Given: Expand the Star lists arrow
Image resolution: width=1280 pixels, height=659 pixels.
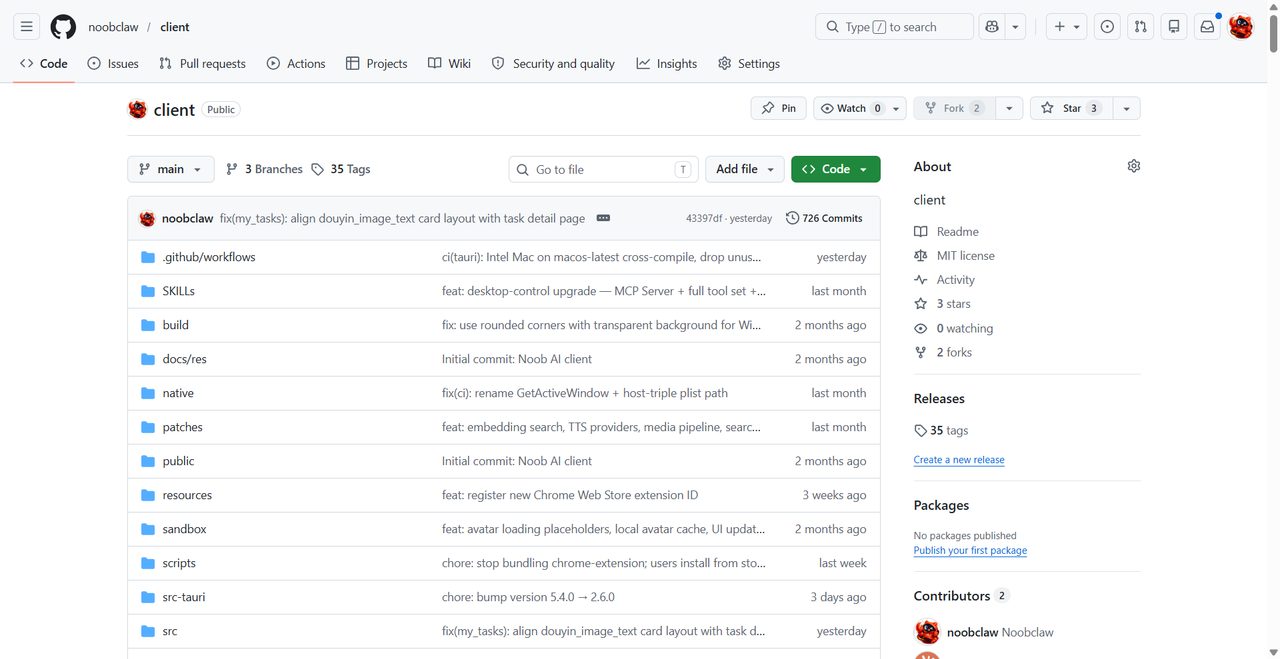Looking at the screenshot, I should [1126, 108].
